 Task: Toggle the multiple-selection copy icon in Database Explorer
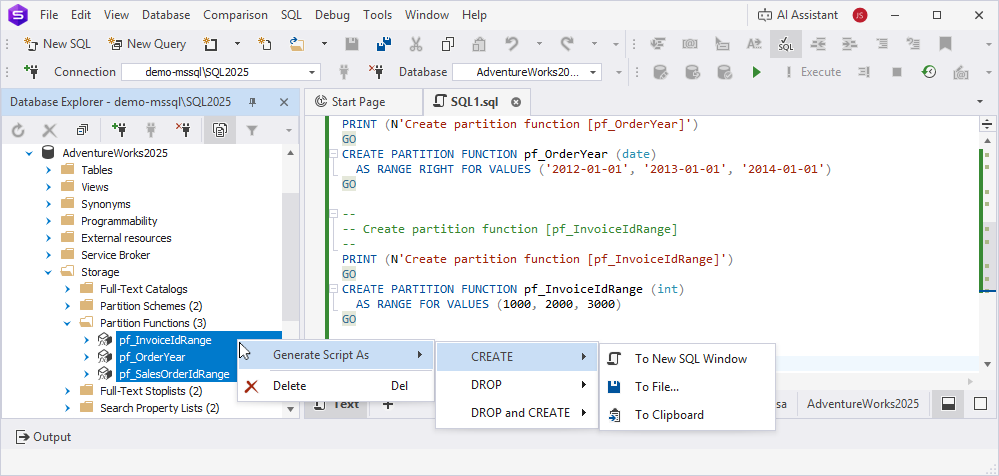(x=220, y=130)
